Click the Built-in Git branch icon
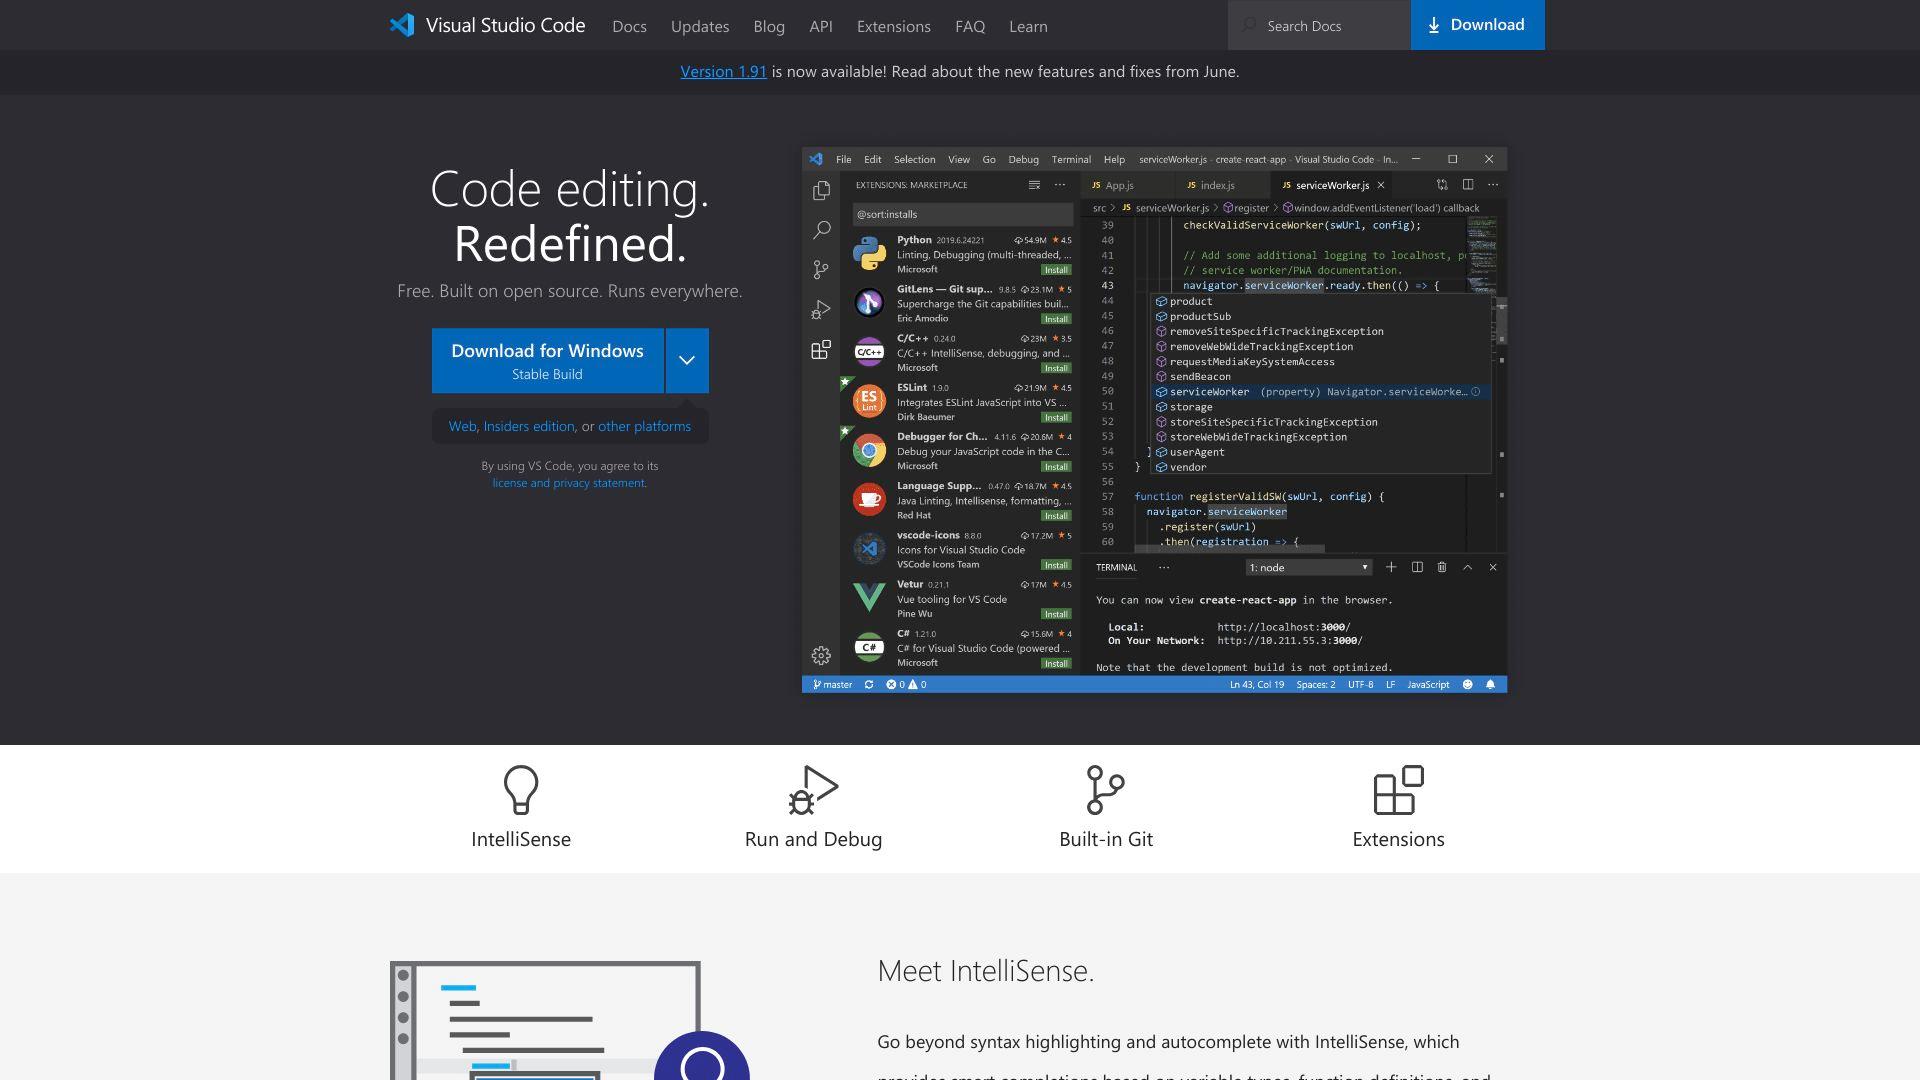The width and height of the screenshot is (1920, 1080). pyautogui.click(x=1106, y=790)
